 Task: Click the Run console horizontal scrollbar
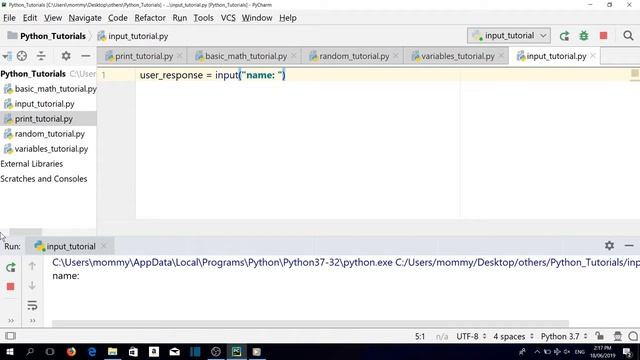310,323
